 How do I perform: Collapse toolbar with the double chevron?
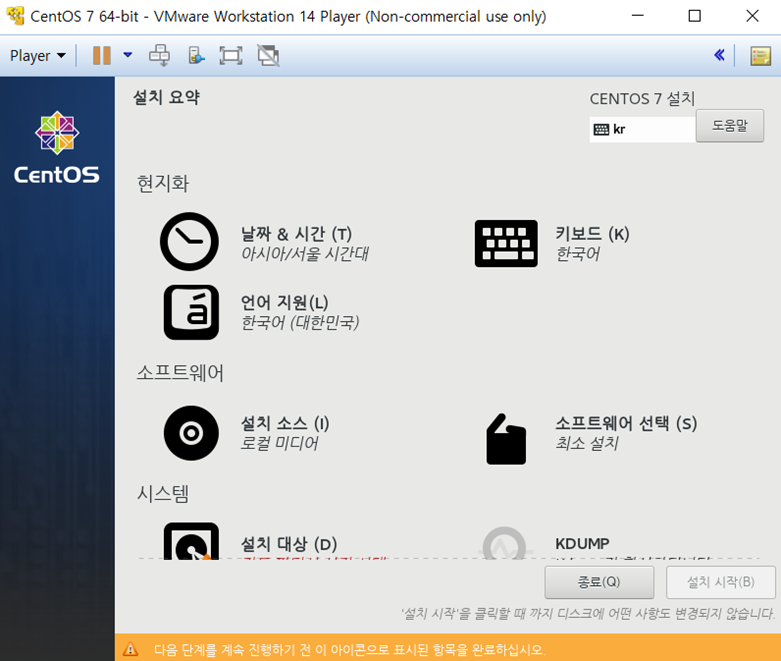pos(719,55)
